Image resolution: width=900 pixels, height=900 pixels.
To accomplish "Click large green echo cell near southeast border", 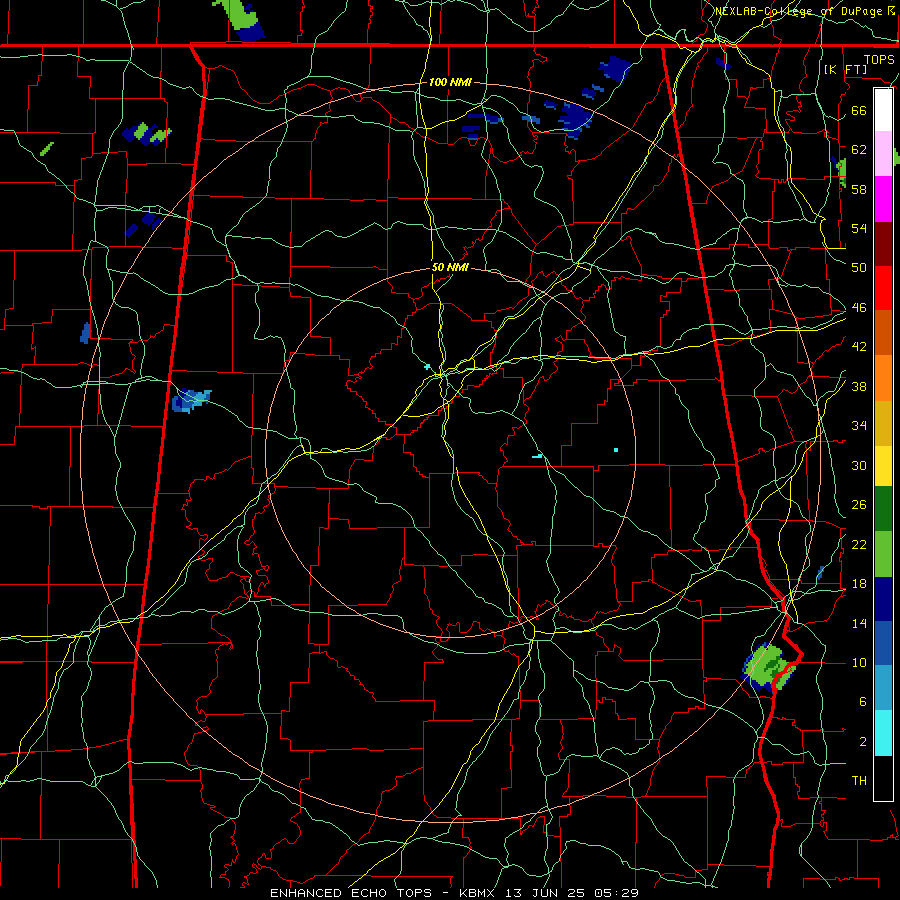I will coord(770,666).
